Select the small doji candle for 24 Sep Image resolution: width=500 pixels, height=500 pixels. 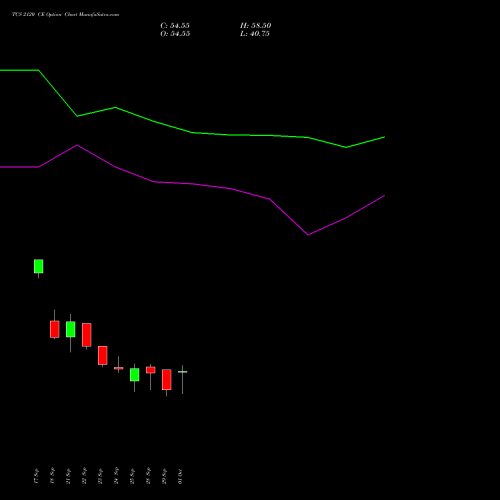coord(119,368)
